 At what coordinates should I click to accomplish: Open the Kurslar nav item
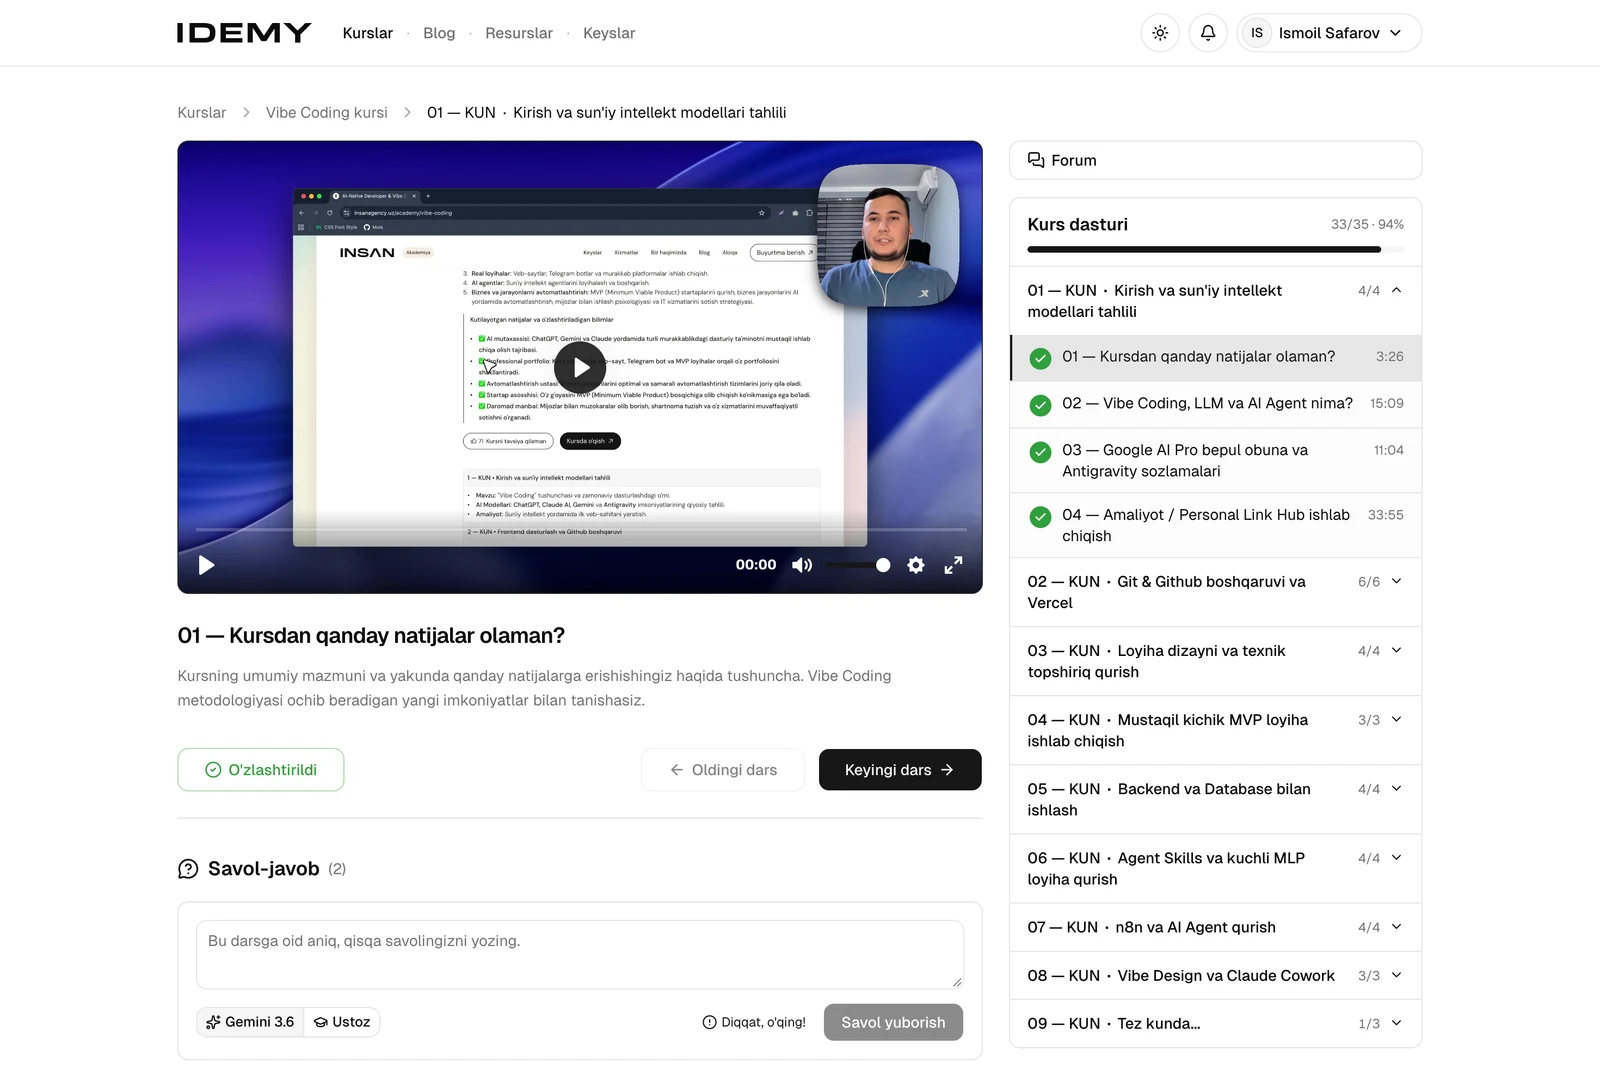368,33
